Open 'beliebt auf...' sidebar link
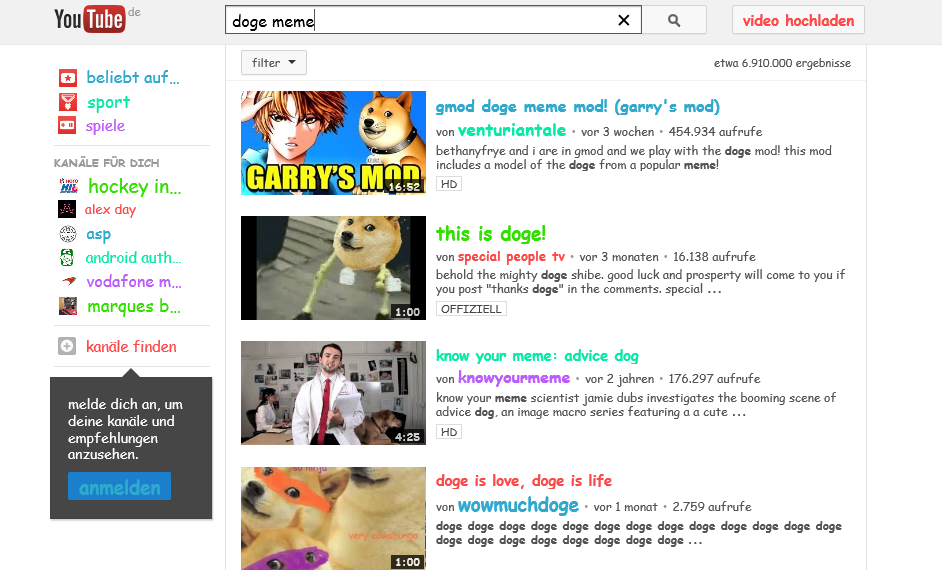The width and height of the screenshot is (942, 570). [133, 77]
